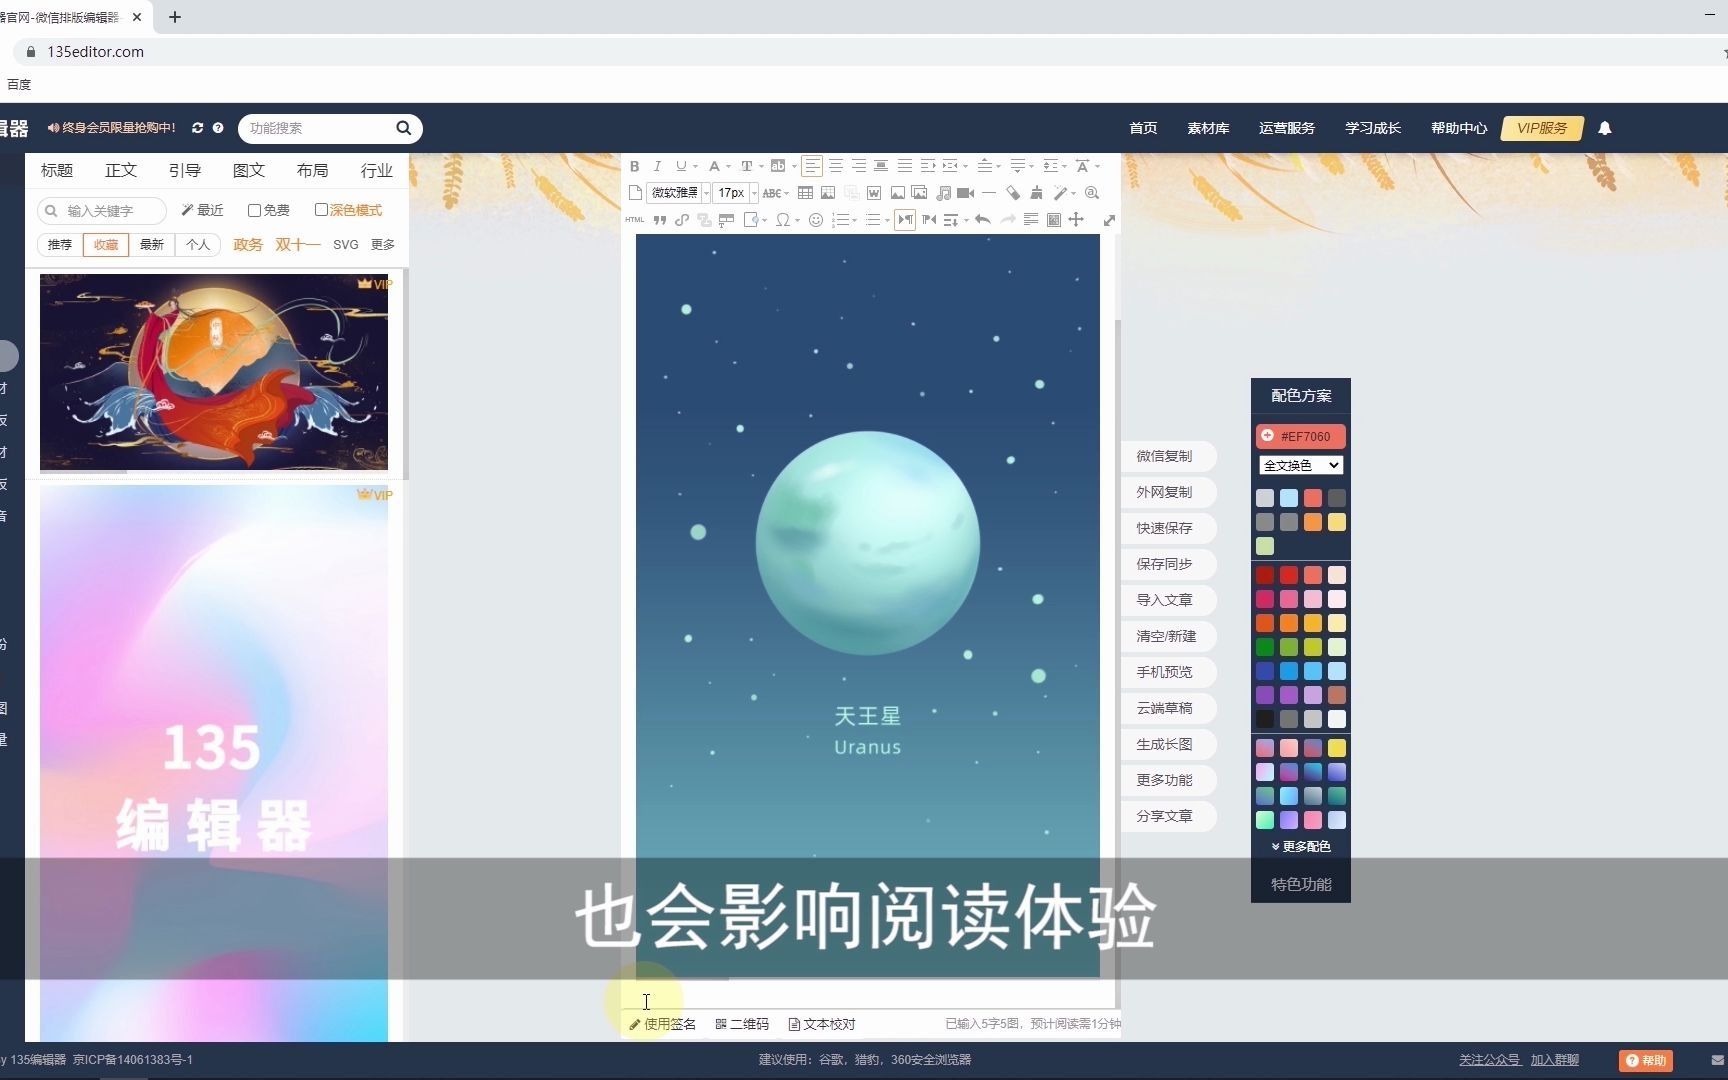Insert a hyperlink
Viewport: 1728px width, 1080px height.
click(682, 220)
